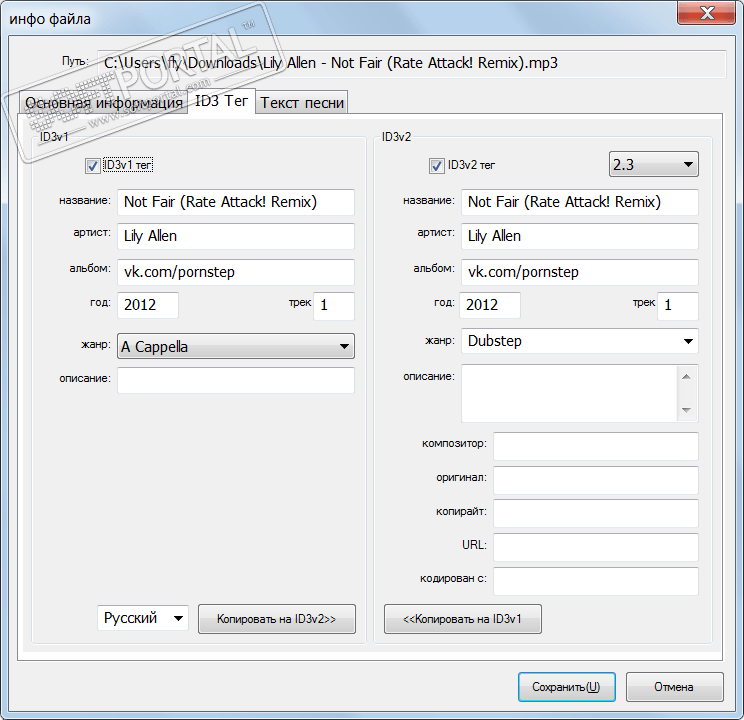The width and height of the screenshot is (744, 720).
Task: Click the ID3v2 год field
Action: [490, 305]
